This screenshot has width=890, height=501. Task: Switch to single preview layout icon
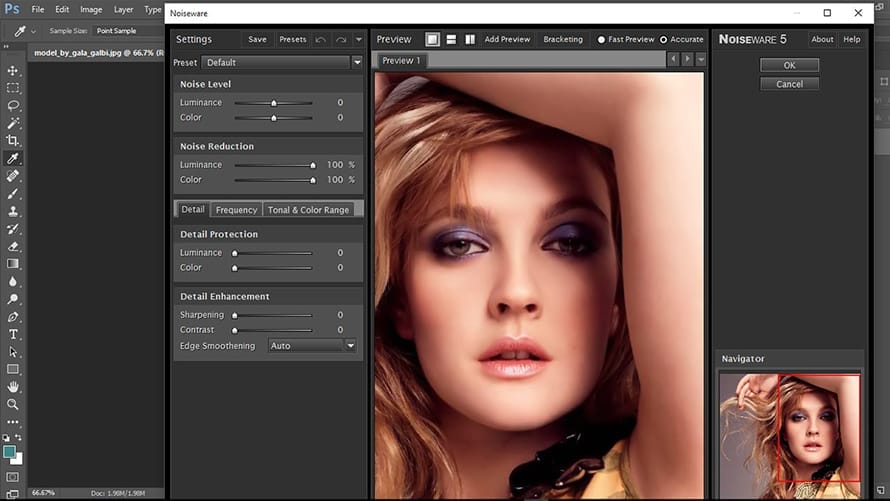click(x=432, y=40)
